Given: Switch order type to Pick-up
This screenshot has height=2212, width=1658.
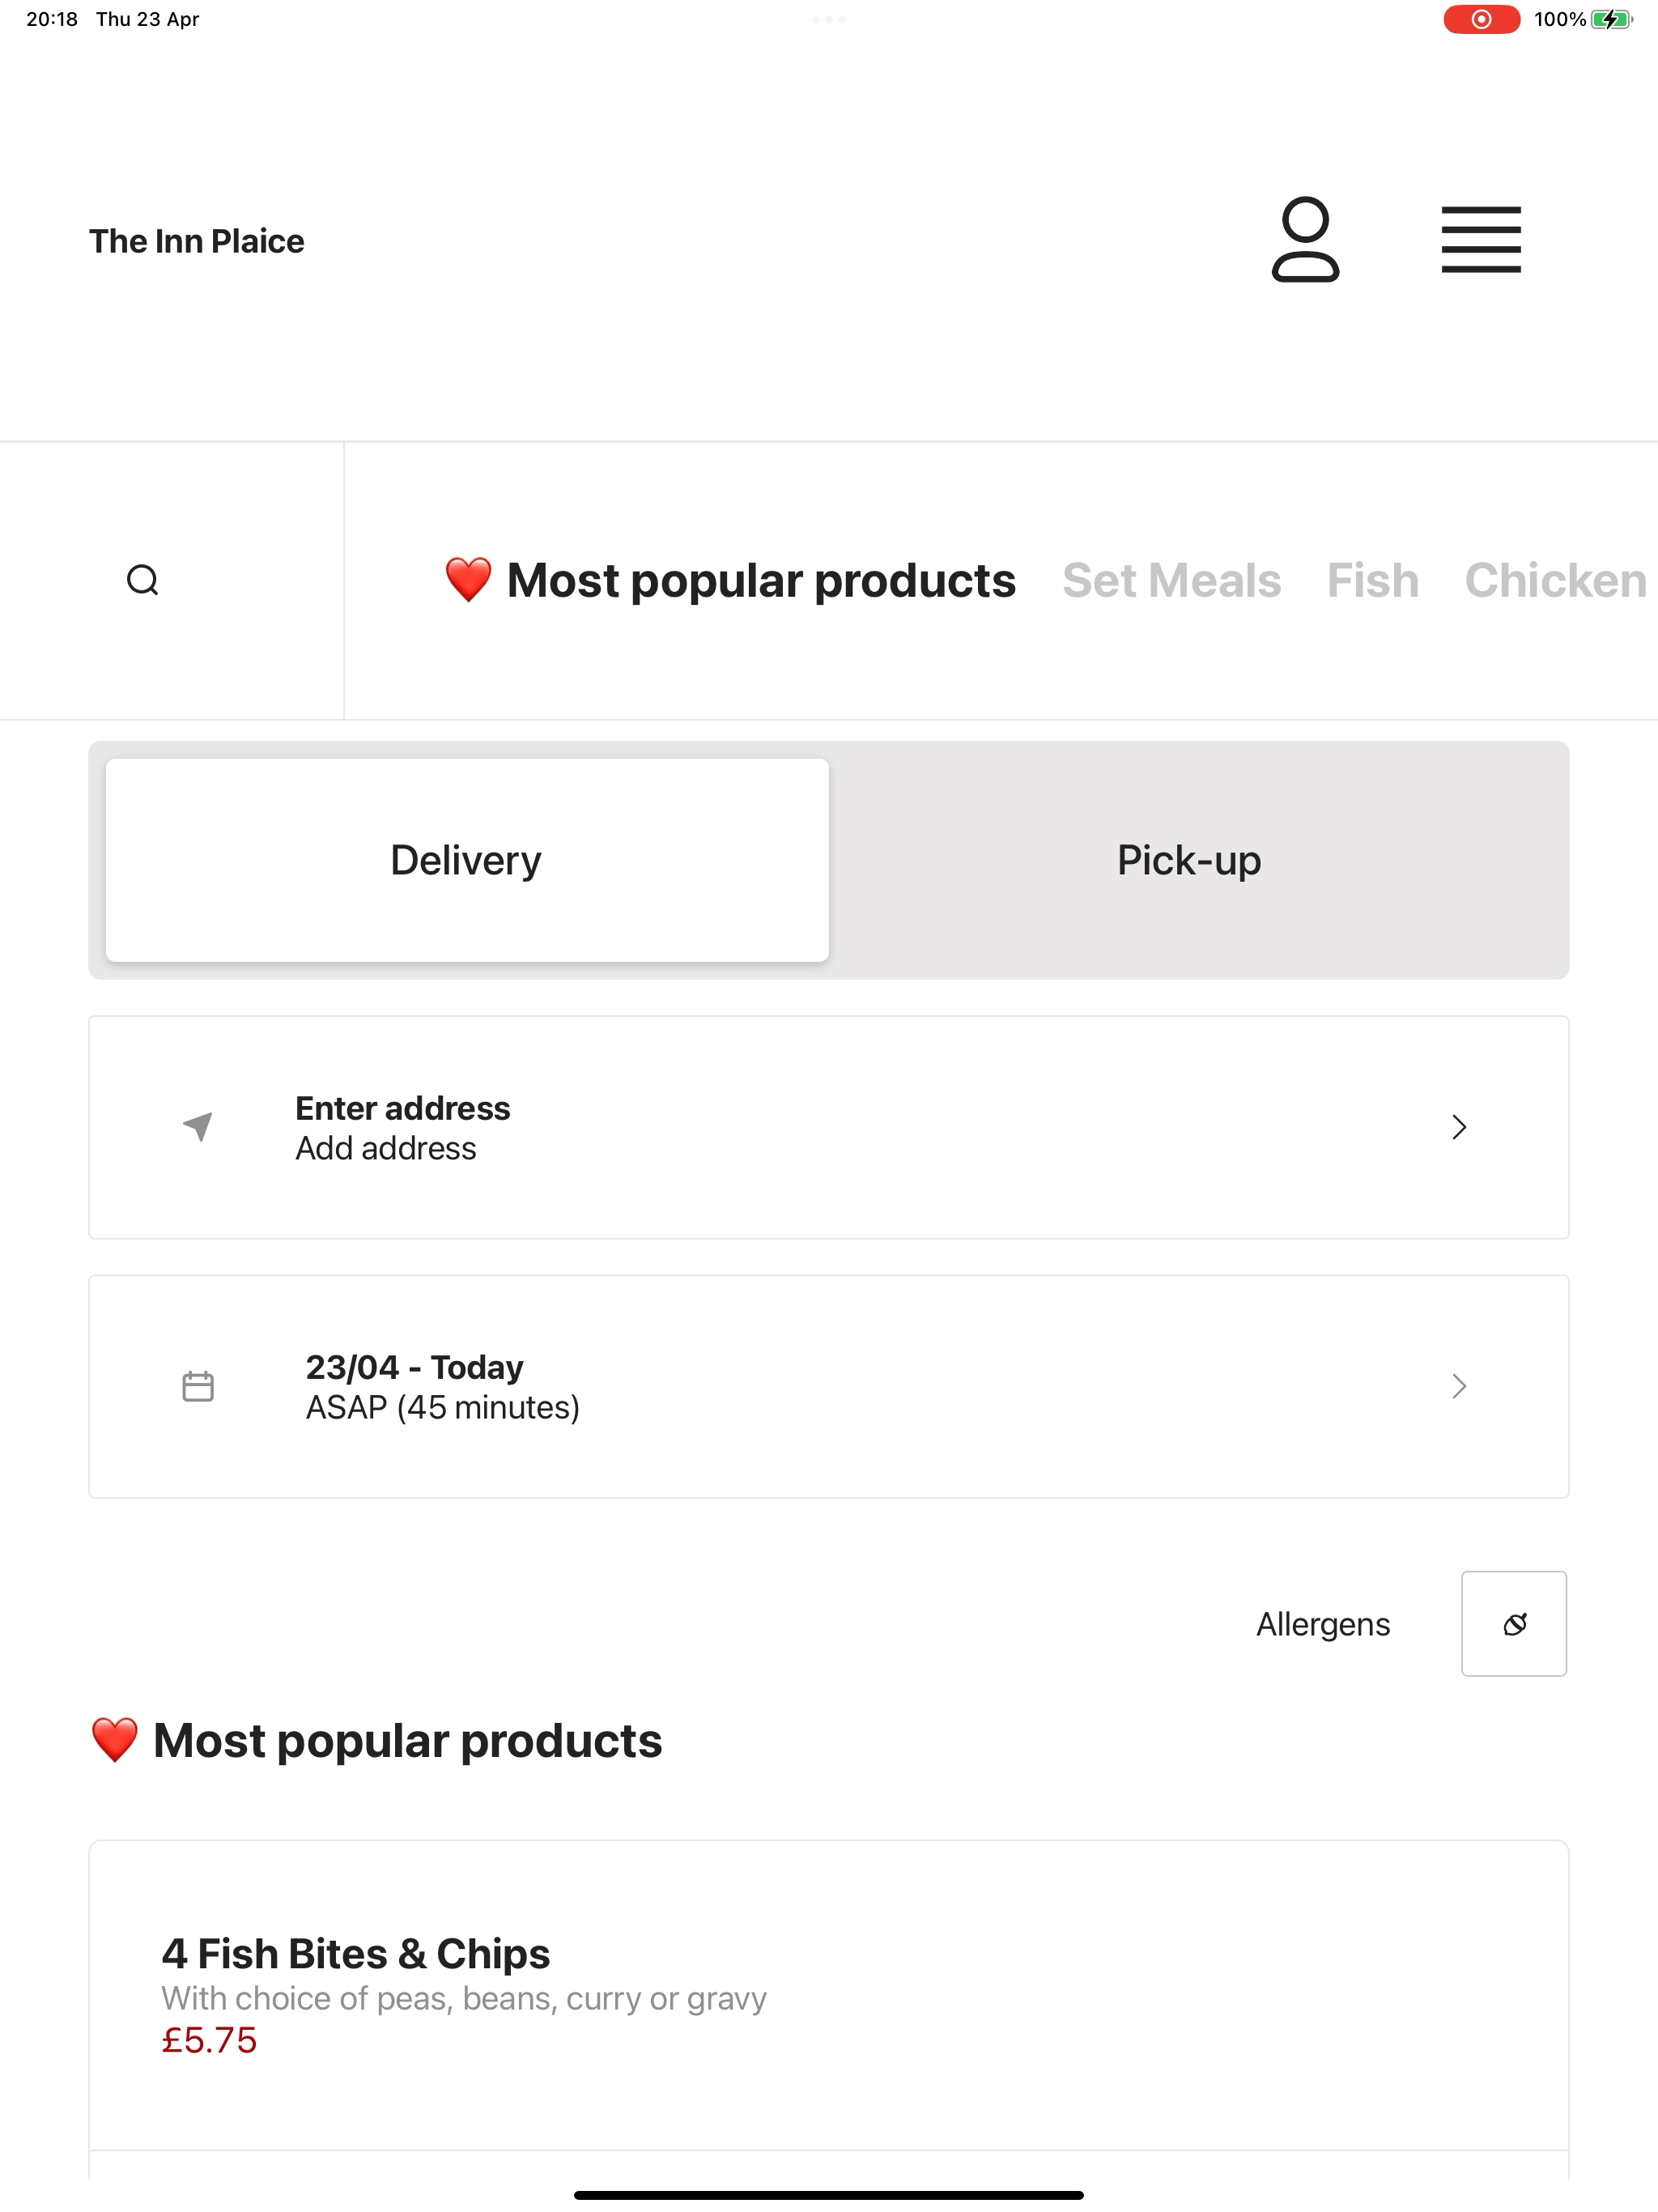Looking at the screenshot, I should pyautogui.click(x=1189, y=860).
